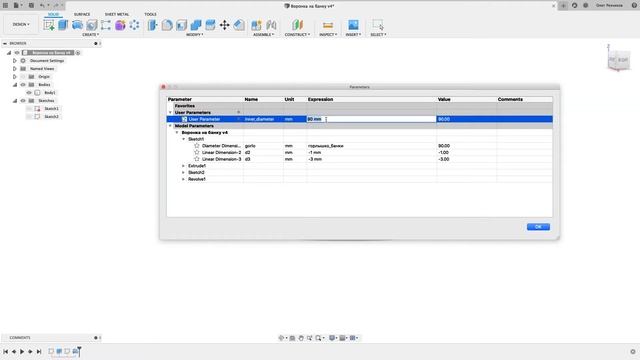640x360 pixels.
Task: Switch to the Surface tab
Action: [82, 14]
